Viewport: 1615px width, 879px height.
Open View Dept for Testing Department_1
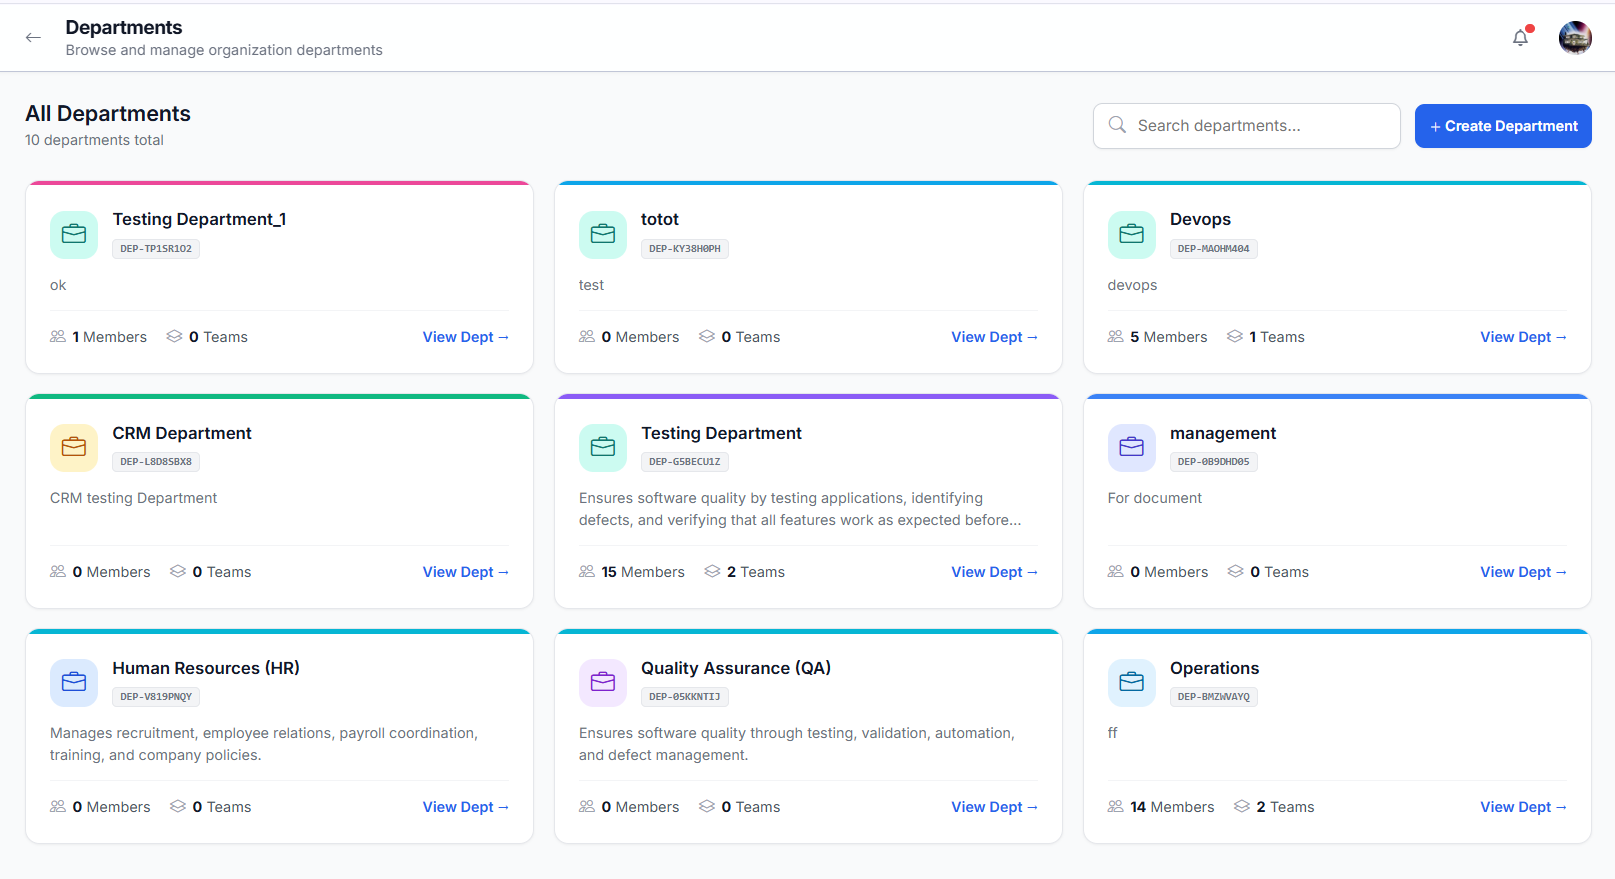[466, 337]
